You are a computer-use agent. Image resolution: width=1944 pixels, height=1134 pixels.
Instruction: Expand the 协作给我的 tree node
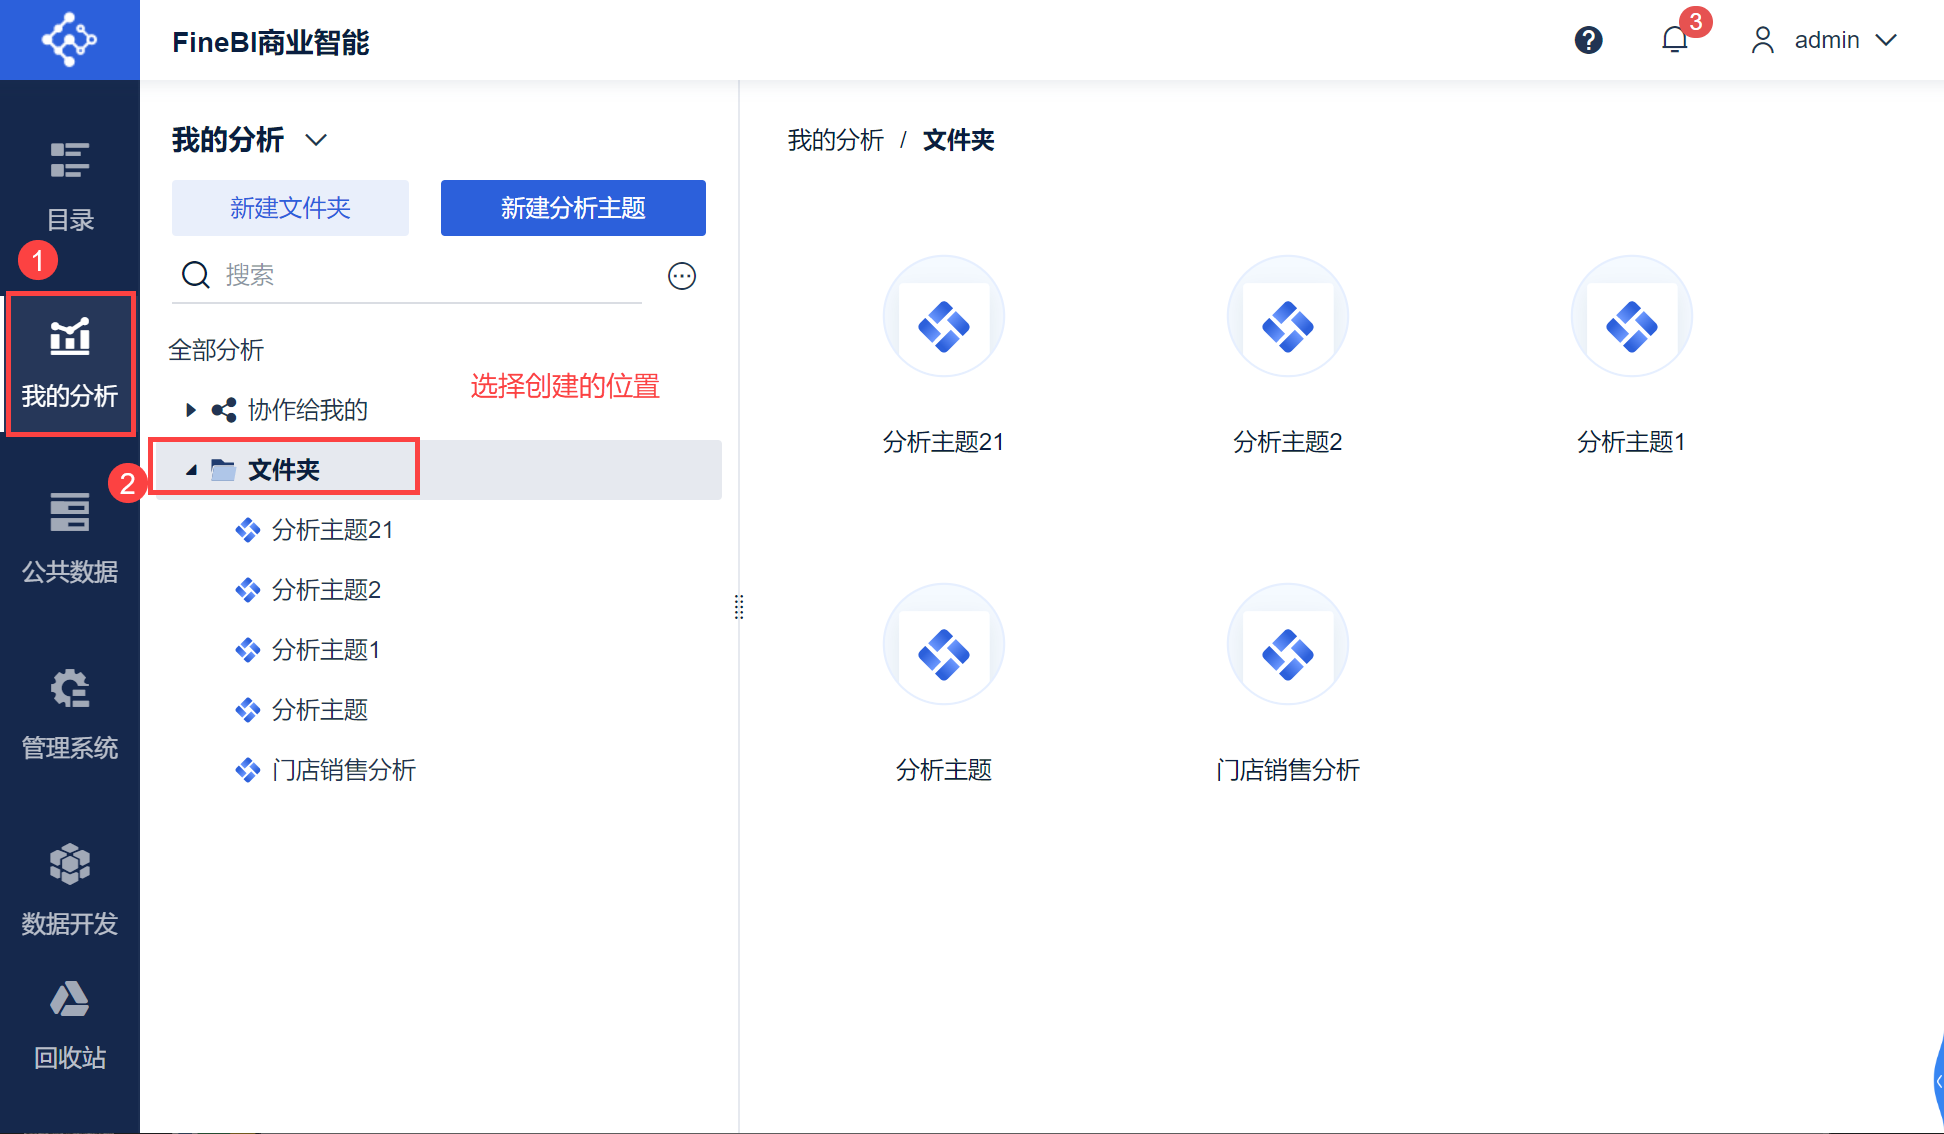(x=190, y=410)
